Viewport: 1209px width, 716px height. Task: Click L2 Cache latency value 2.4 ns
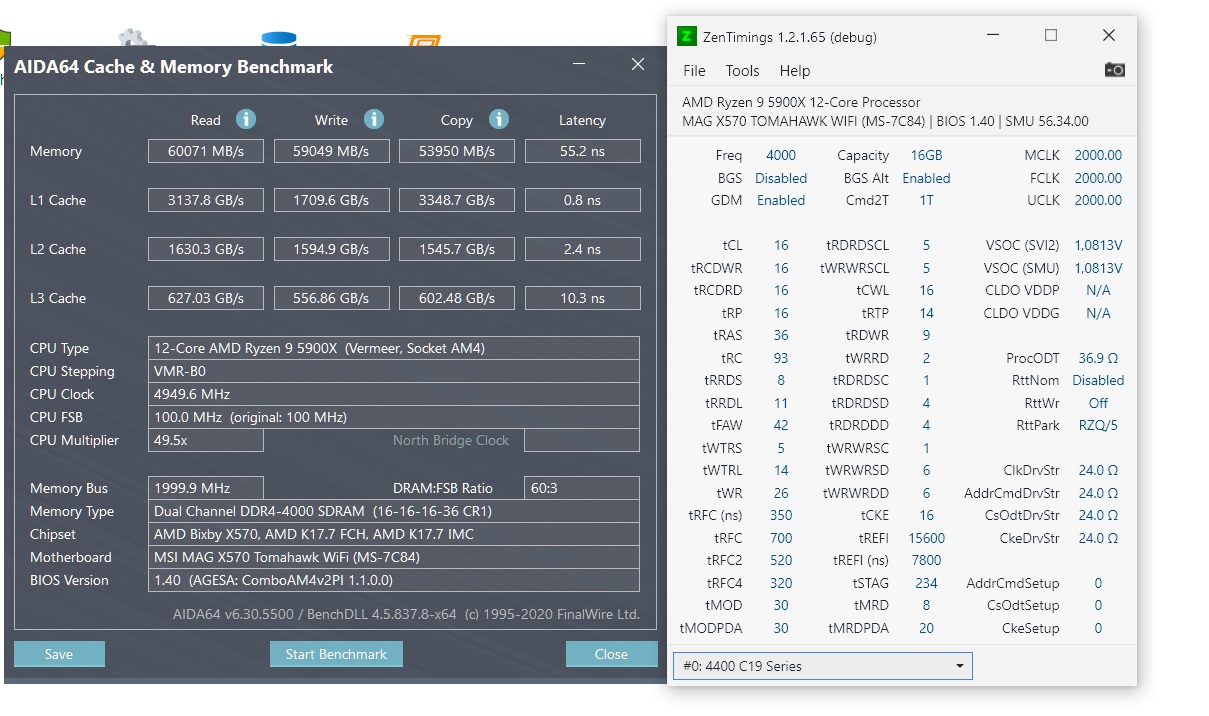[x=582, y=249]
